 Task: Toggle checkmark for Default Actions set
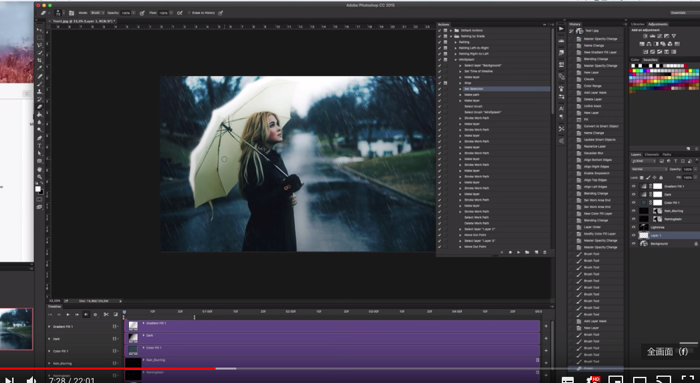pyautogui.click(x=439, y=30)
